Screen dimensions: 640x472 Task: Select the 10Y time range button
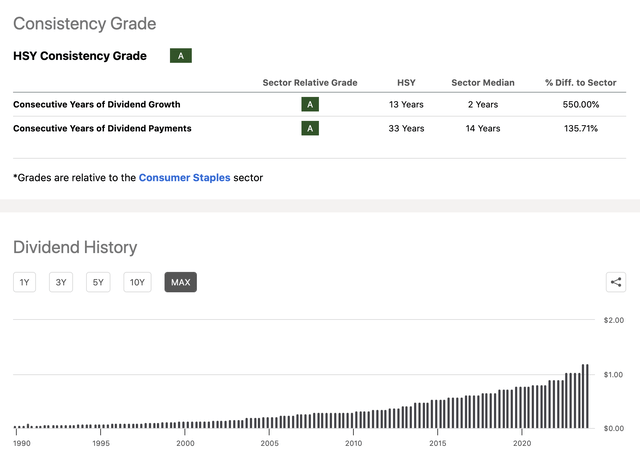point(137,282)
